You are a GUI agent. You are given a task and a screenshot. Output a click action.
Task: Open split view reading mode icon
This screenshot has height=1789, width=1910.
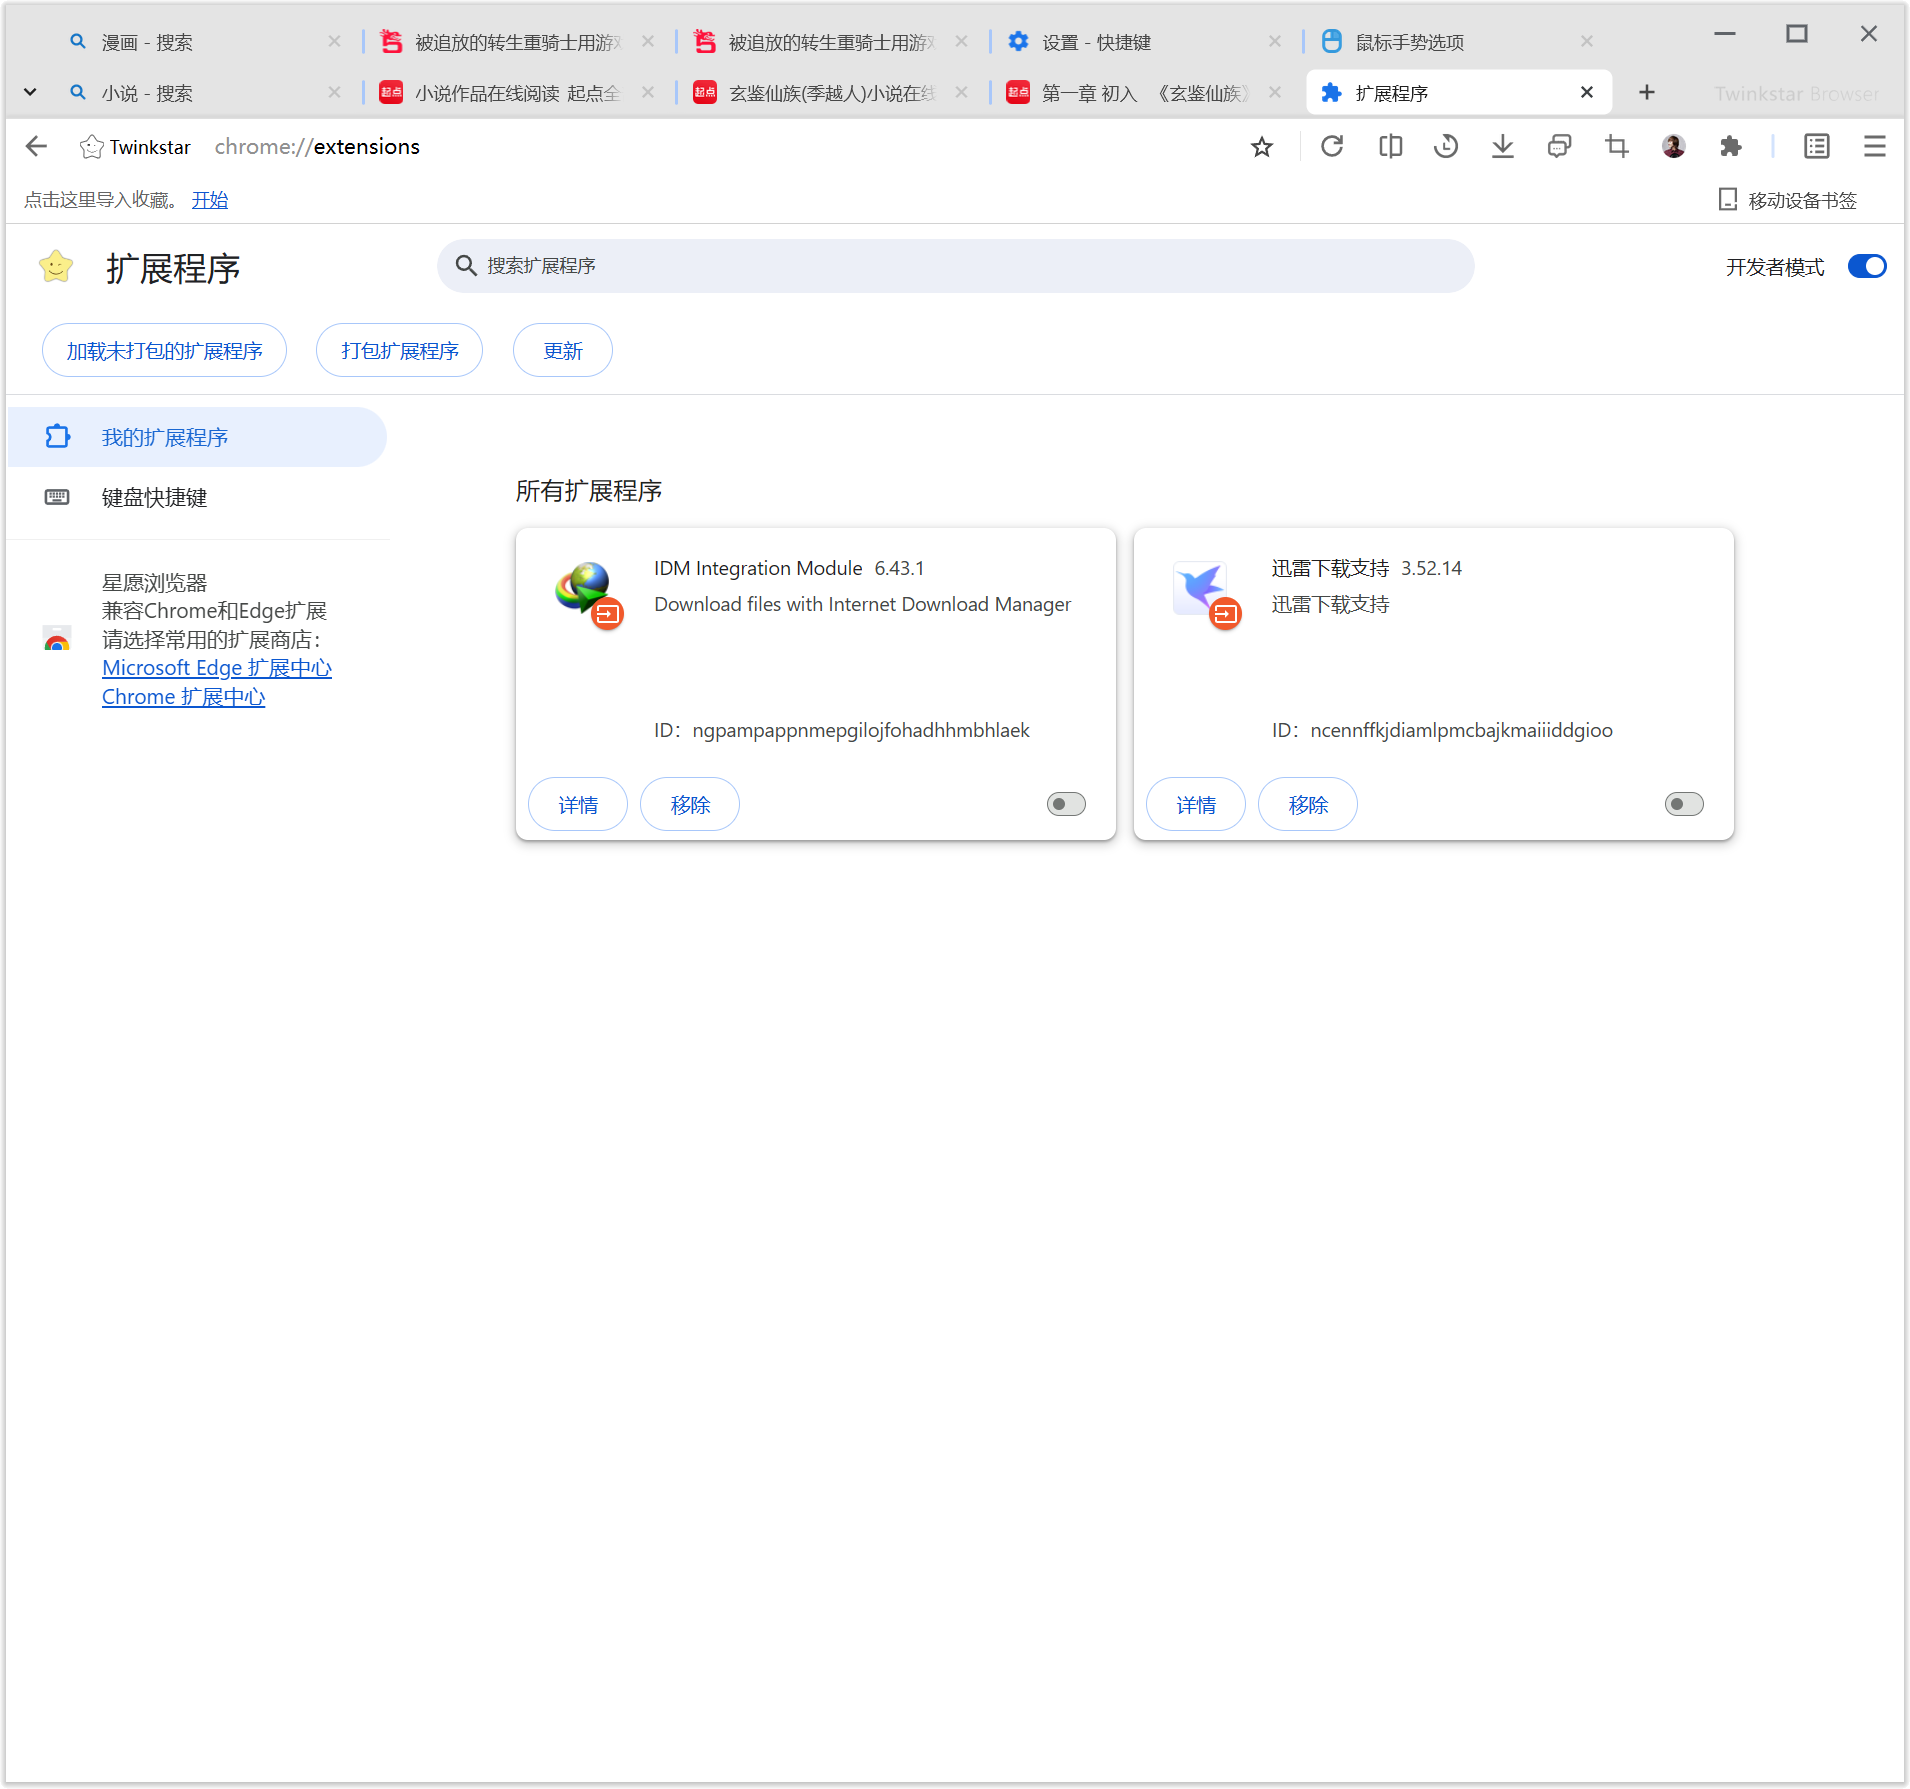pyautogui.click(x=1390, y=147)
